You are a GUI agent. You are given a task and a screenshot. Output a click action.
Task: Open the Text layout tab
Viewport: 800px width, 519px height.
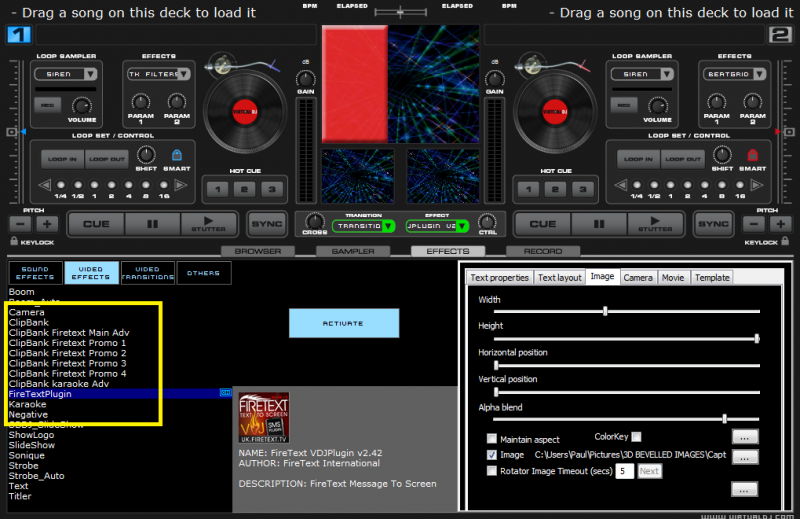(560, 277)
